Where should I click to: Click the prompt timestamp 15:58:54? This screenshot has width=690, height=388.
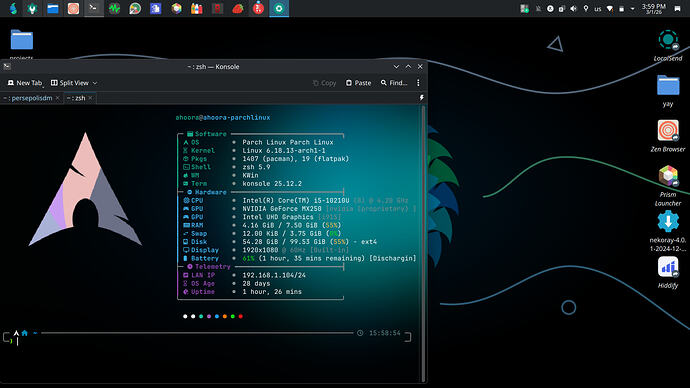pyautogui.click(x=385, y=333)
